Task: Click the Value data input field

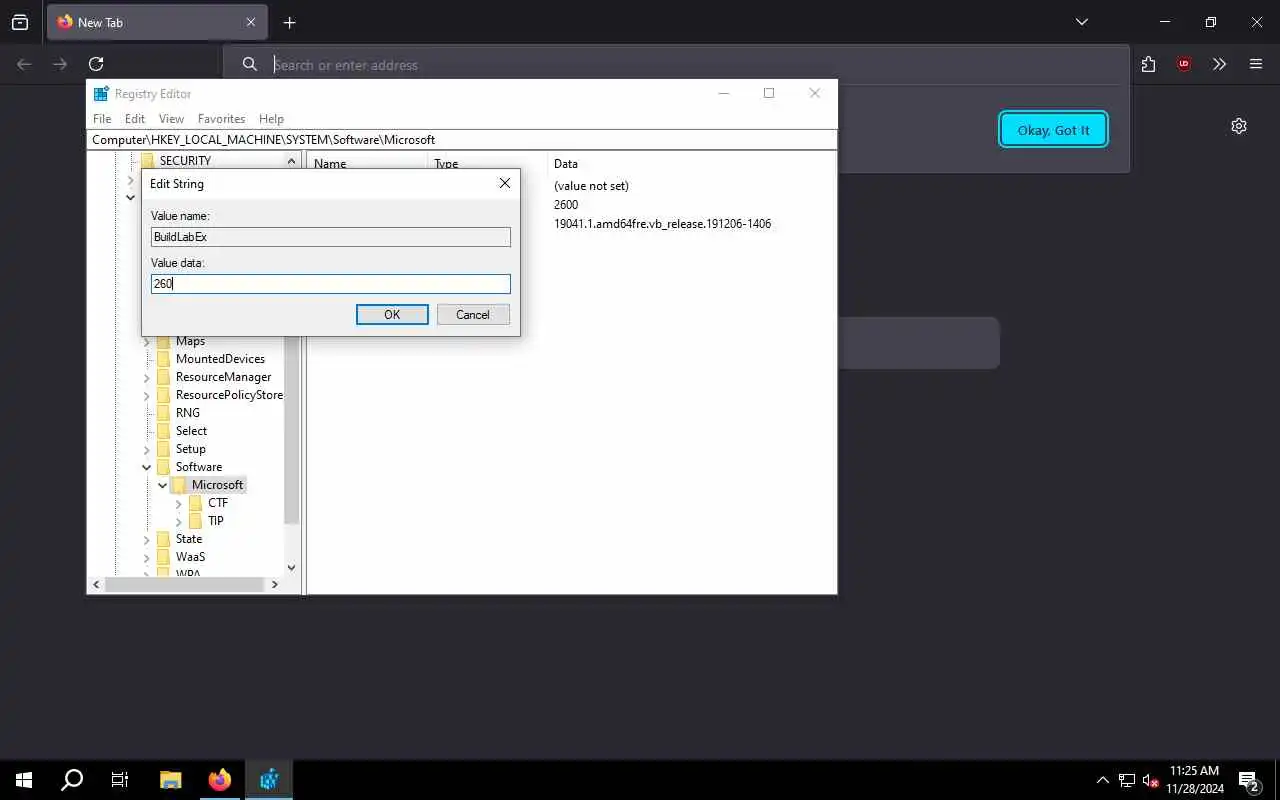Action: click(331, 284)
